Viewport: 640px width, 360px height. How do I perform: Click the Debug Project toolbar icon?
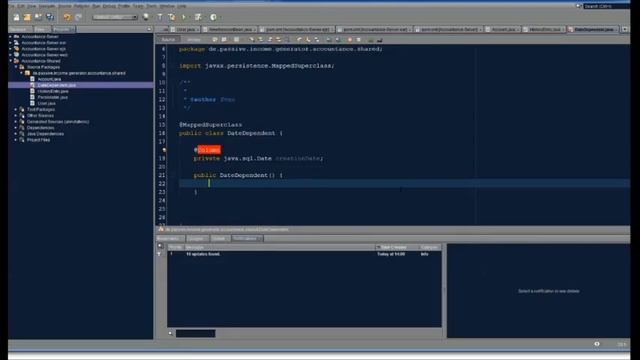pos(198,17)
